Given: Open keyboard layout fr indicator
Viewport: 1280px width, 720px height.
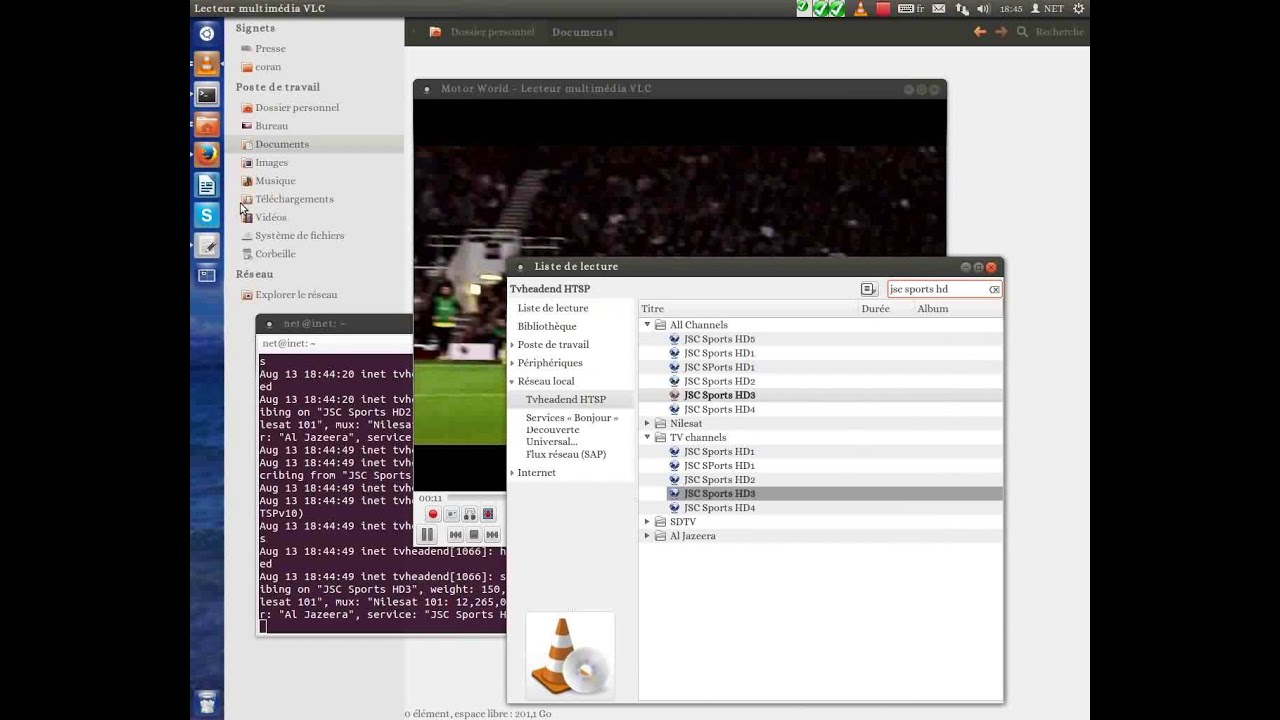Looking at the screenshot, I should (x=911, y=8).
